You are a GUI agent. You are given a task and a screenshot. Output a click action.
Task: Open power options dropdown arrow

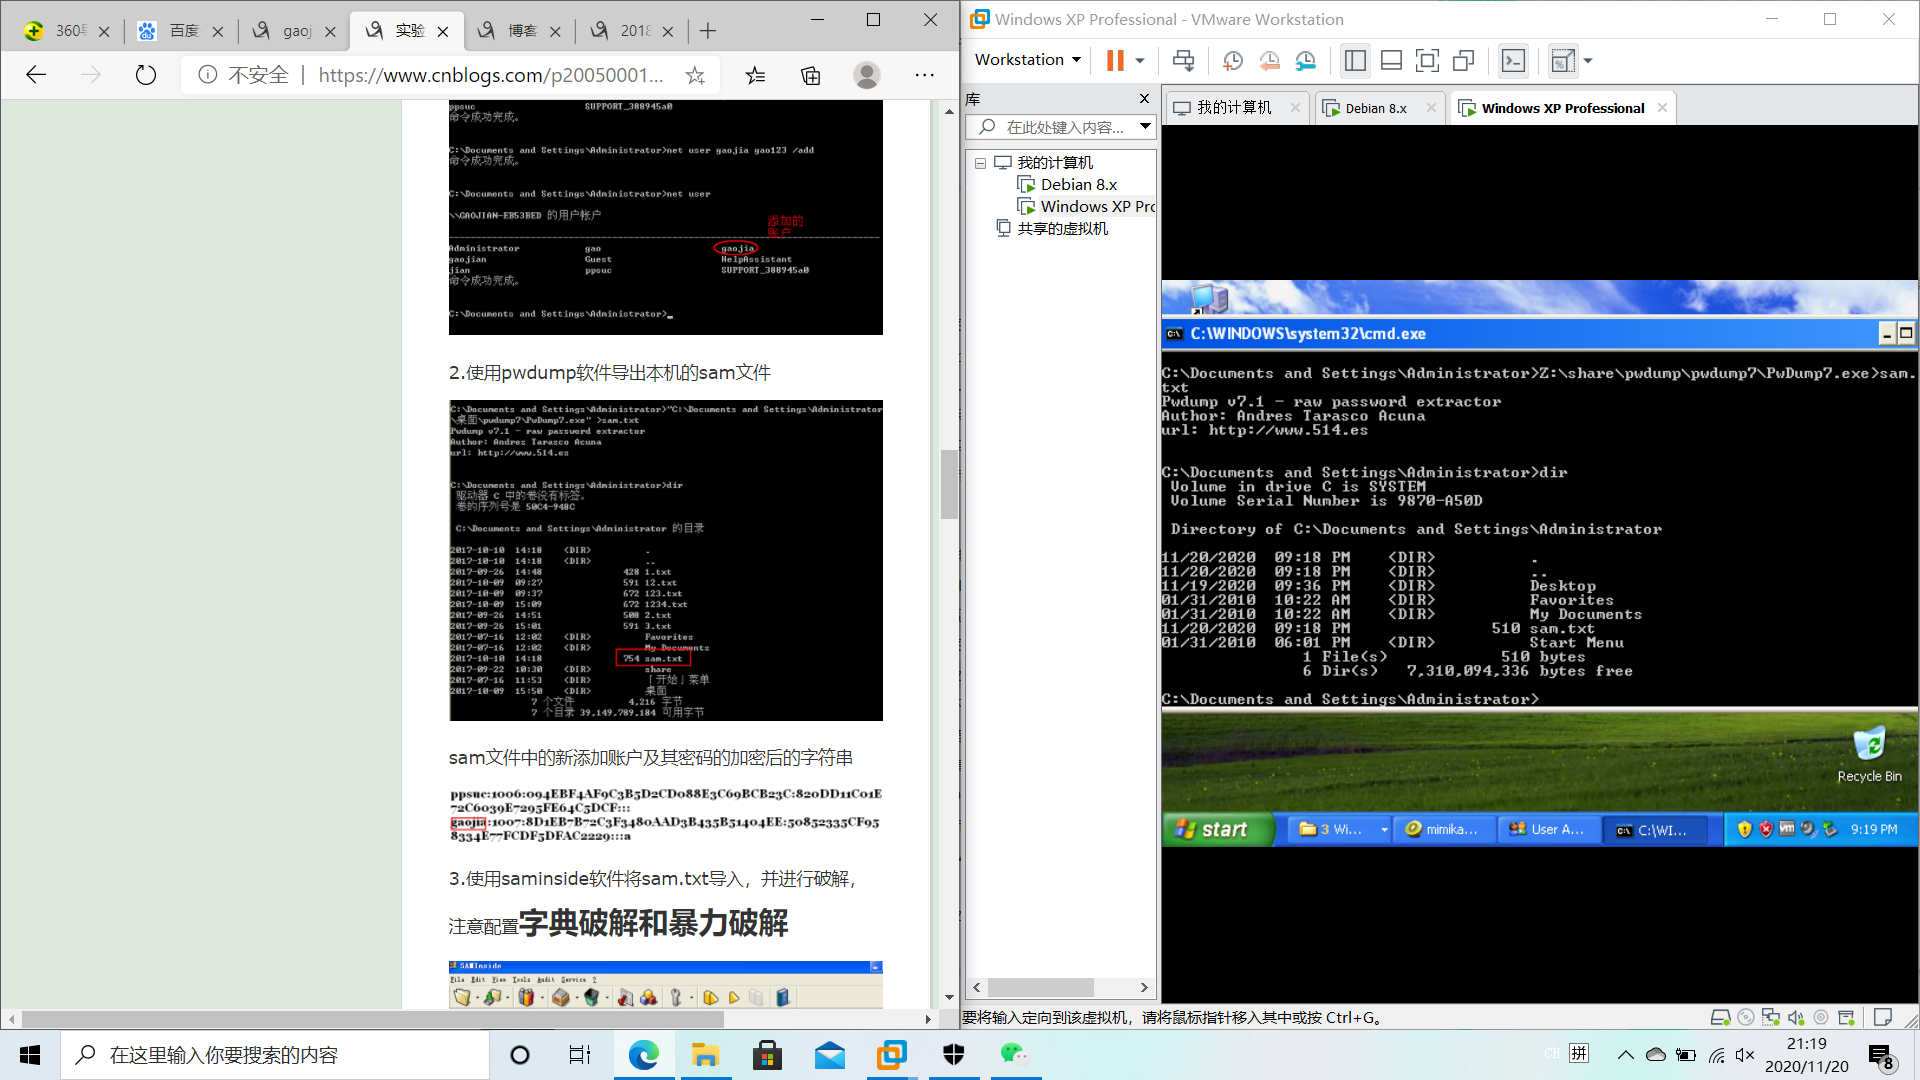coord(1140,61)
